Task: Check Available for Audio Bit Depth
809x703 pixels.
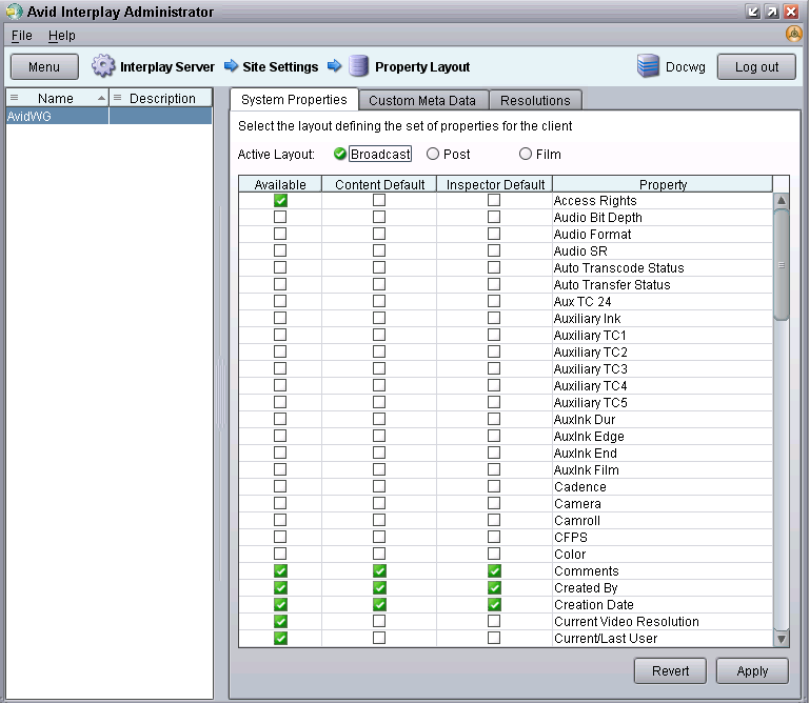Action: (280, 217)
